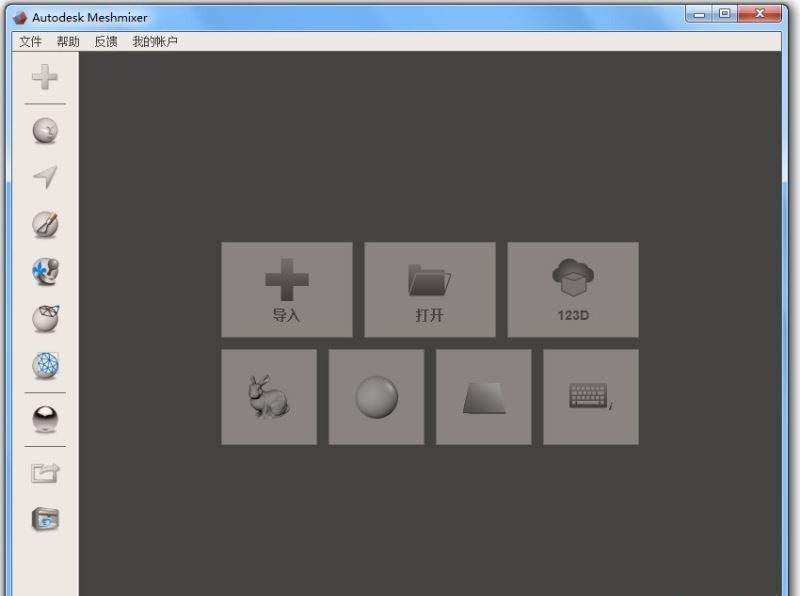Open the keyboard shortcuts tile
Image resolution: width=800 pixels, height=596 pixels.
[591, 397]
